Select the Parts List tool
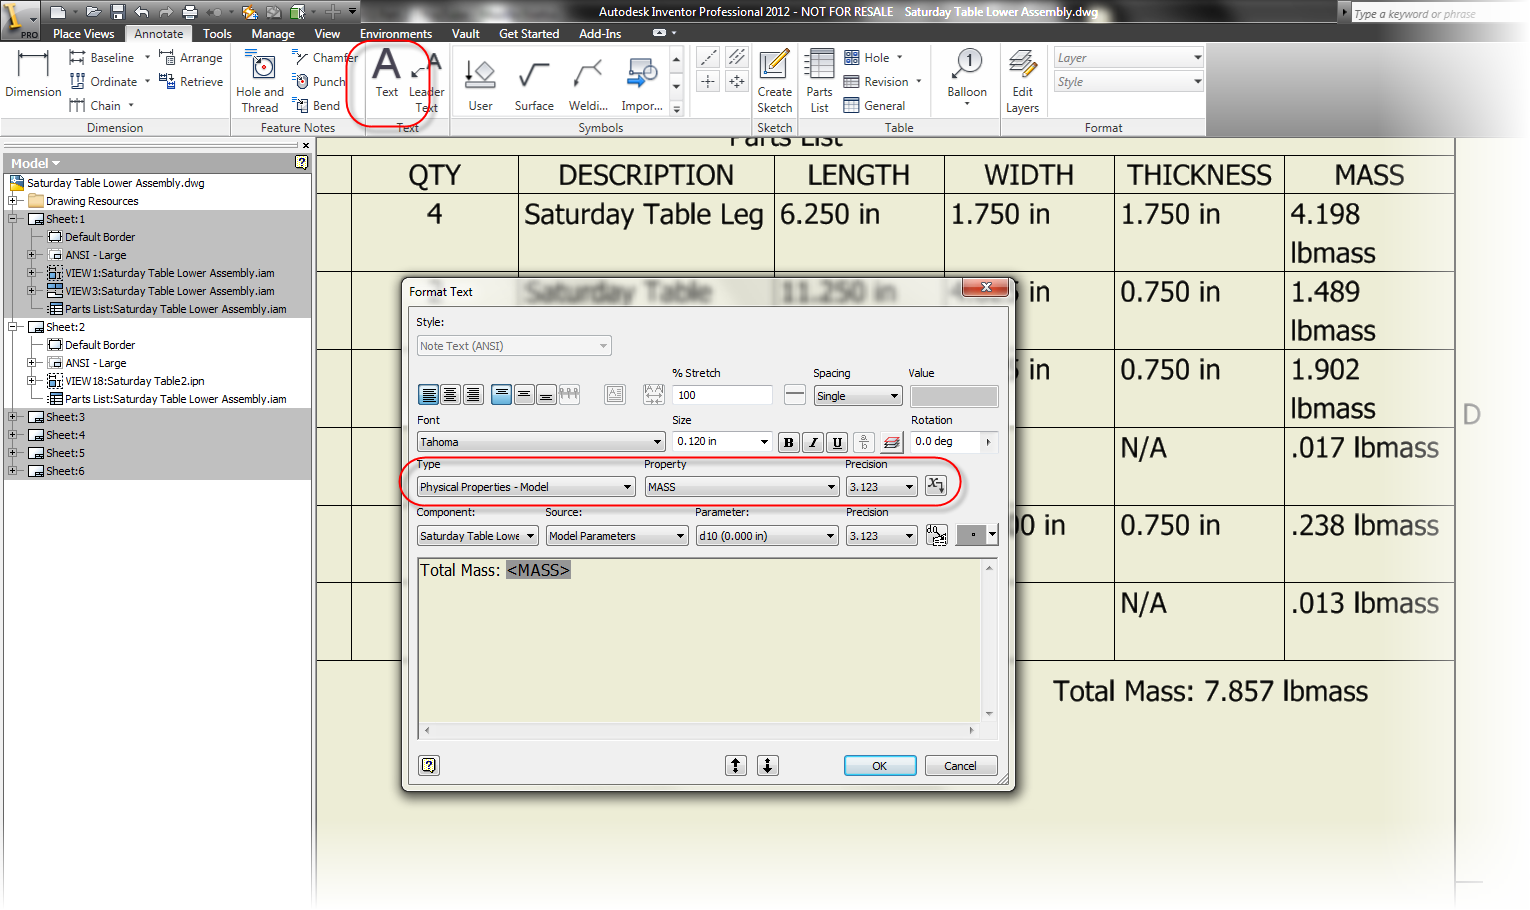Image resolution: width=1530 pixels, height=910 pixels. (819, 80)
